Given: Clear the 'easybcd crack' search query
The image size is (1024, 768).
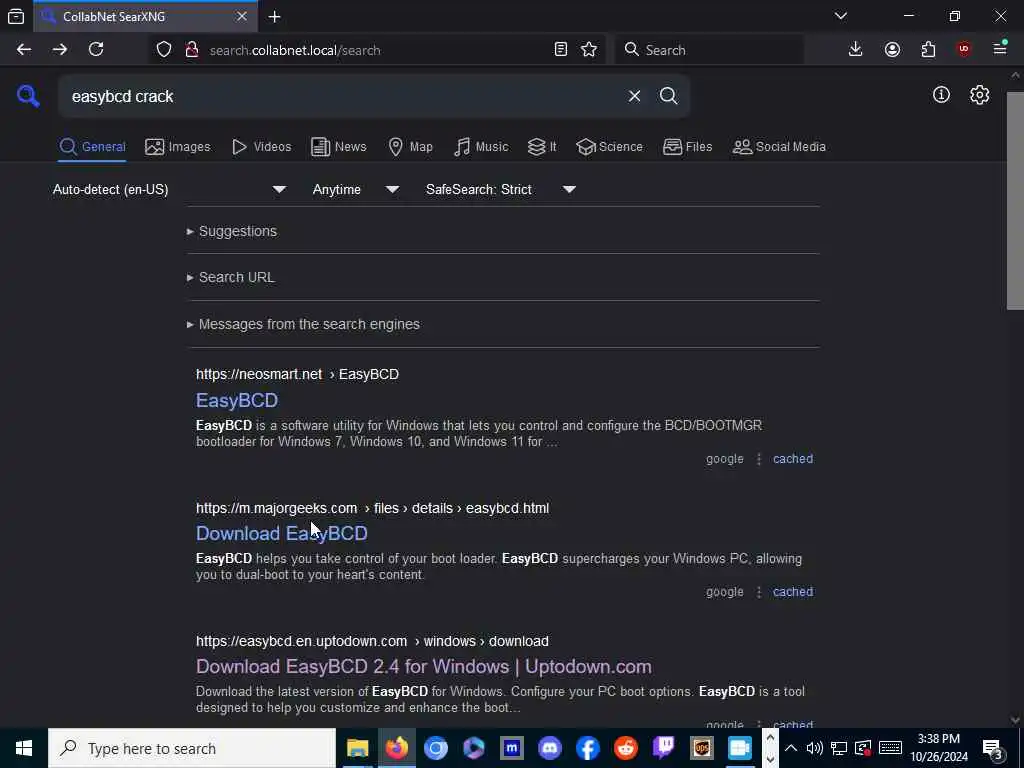Looking at the screenshot, I should (634, 96).
